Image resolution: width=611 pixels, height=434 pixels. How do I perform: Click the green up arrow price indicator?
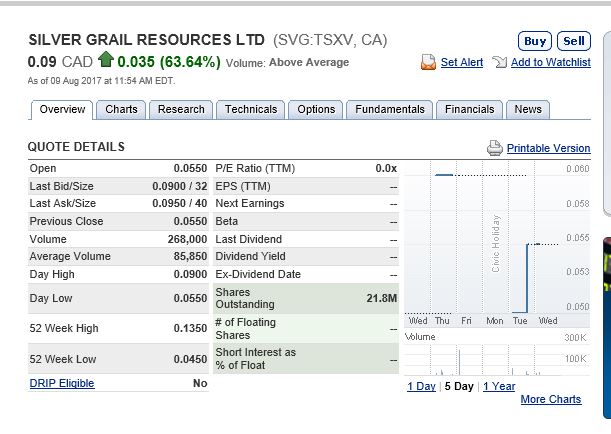tap(105, 62)
